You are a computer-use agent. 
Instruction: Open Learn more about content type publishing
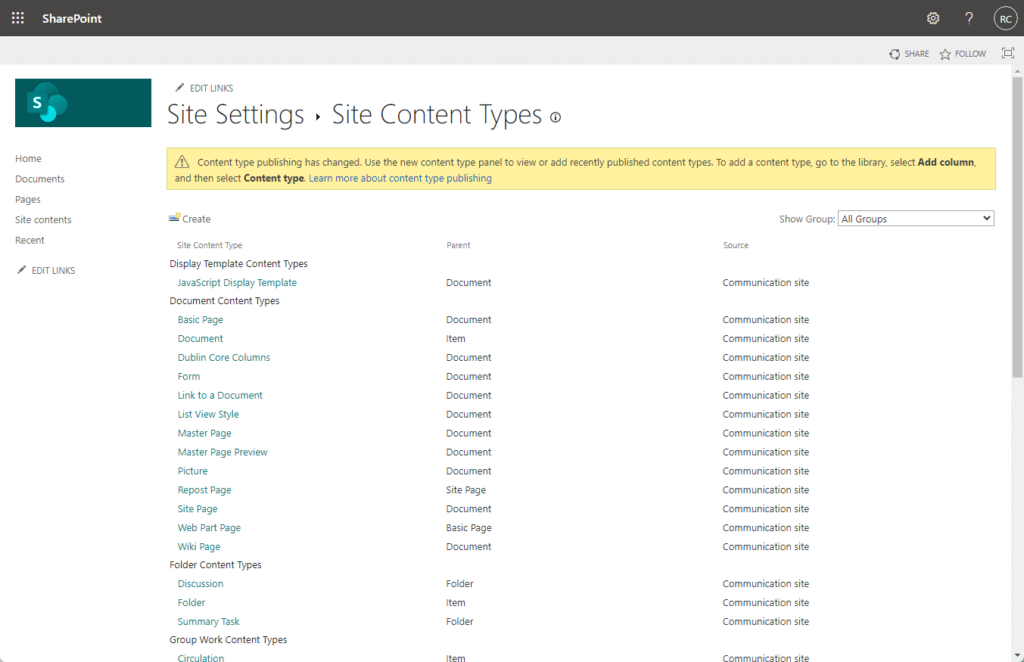400,178
